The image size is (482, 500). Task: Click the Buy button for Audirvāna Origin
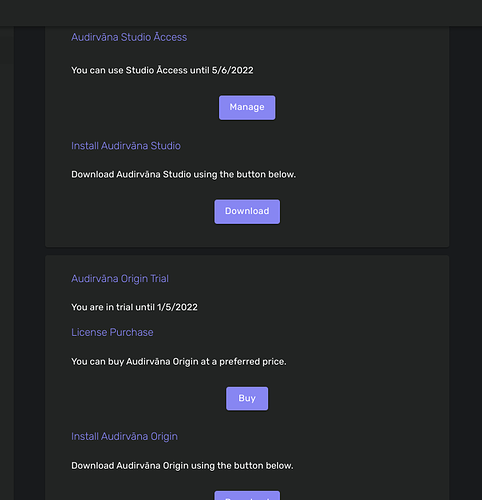coord(247,398)
